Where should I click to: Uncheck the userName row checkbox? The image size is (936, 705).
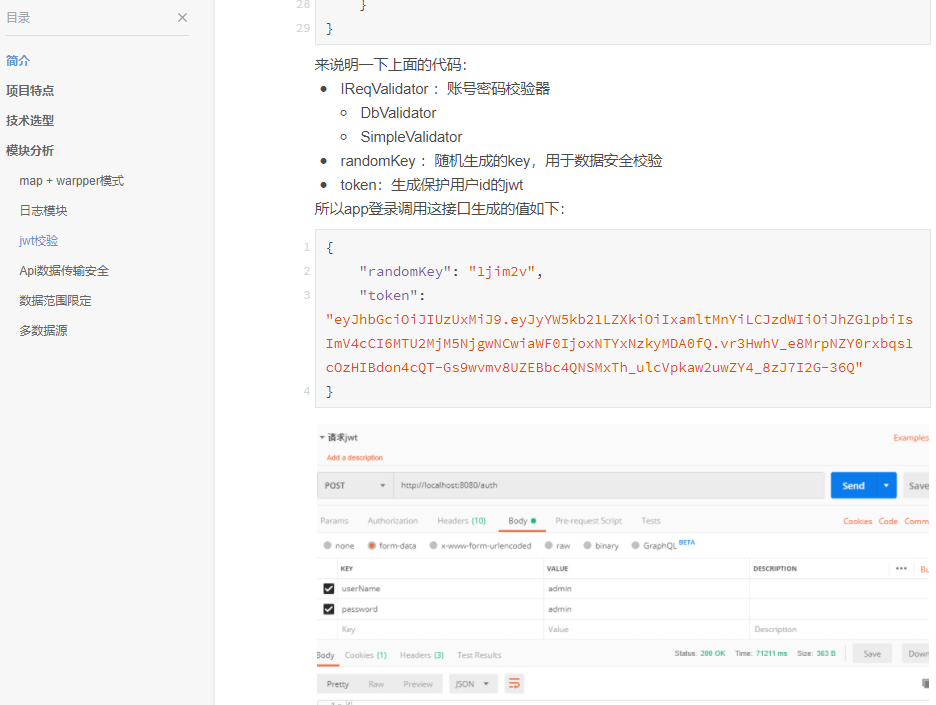click(x=329, y=589)
